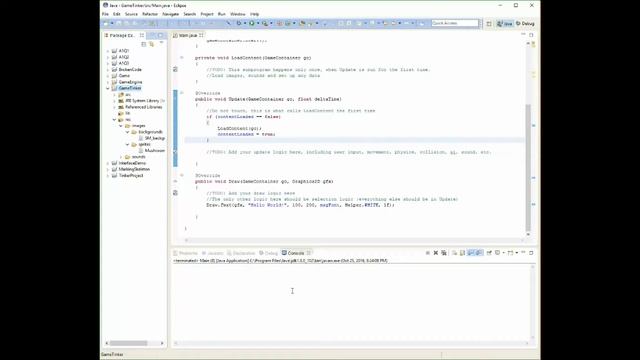Open the Open Console dropdown arrow
Screen dimensions: 640x360
point(517,253)
